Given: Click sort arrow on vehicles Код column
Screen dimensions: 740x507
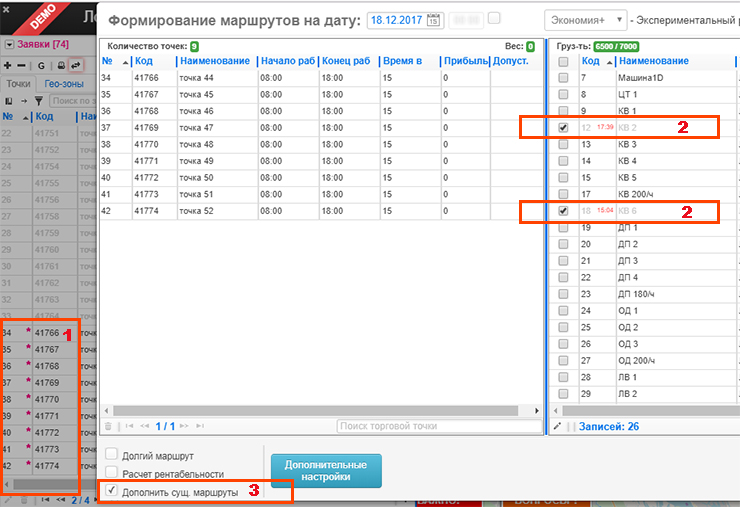Looking at the screenshot, I should pos(609,62).
